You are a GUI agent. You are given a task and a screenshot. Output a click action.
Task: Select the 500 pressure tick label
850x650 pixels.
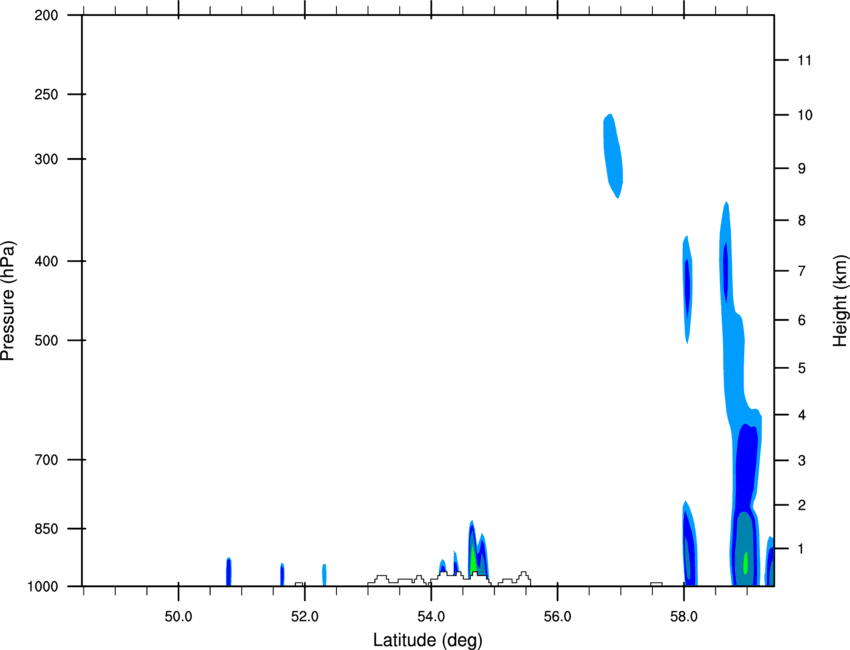point(47,340)
